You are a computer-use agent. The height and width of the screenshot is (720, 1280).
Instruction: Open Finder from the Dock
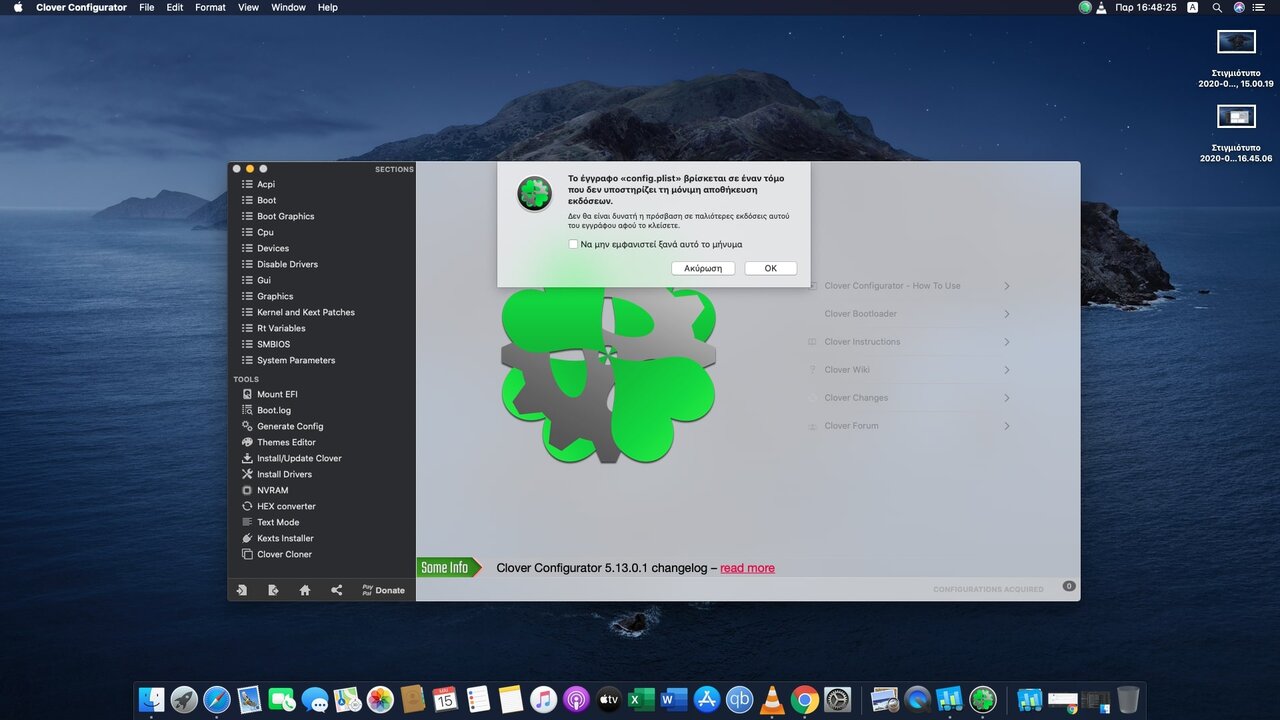(151, 699)
